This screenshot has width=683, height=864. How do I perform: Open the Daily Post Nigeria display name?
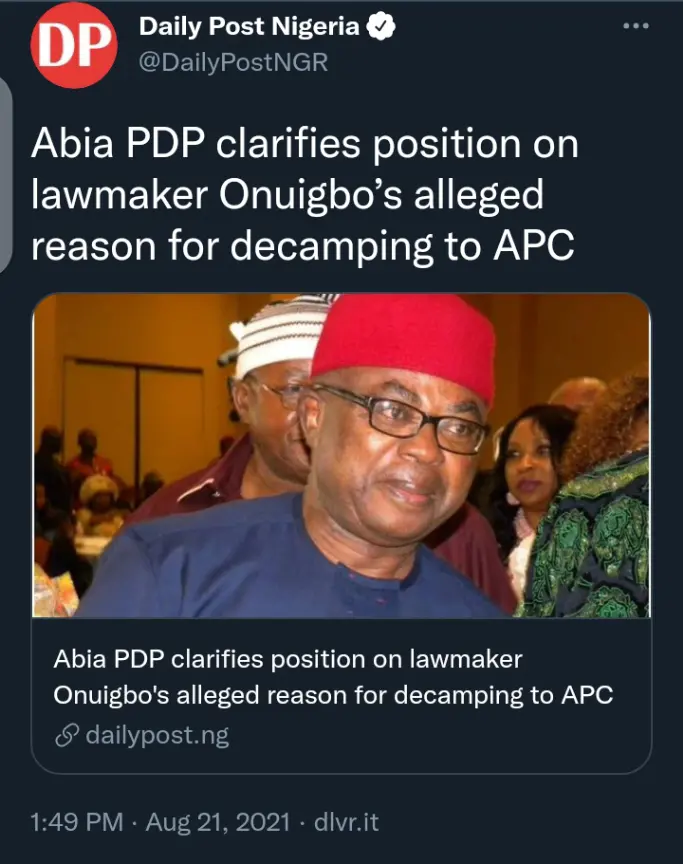tap(248, 28)
